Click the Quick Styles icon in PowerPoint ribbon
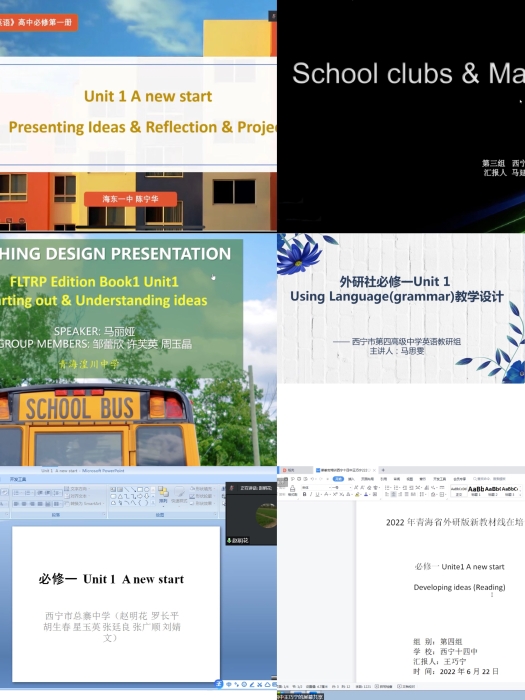The height and width of the screenshot is (700, 525). click(x=179, y=494)
